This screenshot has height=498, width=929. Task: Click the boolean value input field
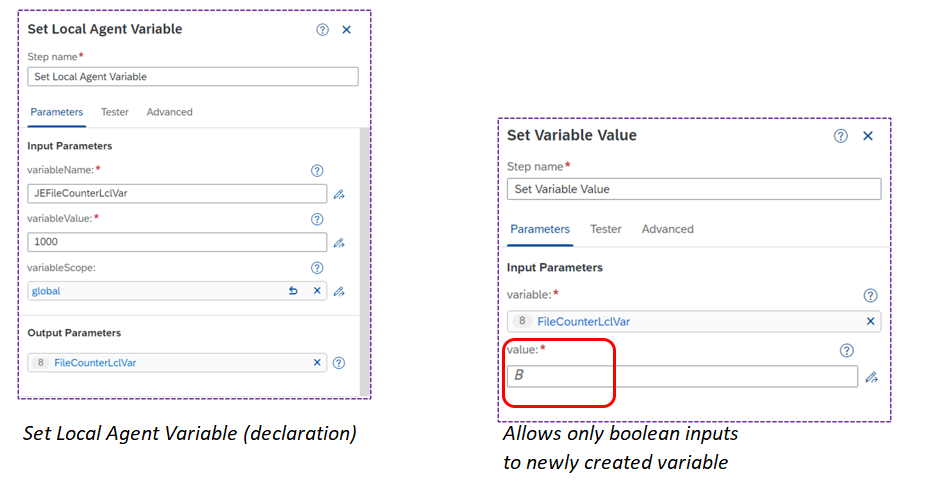click(x=682, y=376)
